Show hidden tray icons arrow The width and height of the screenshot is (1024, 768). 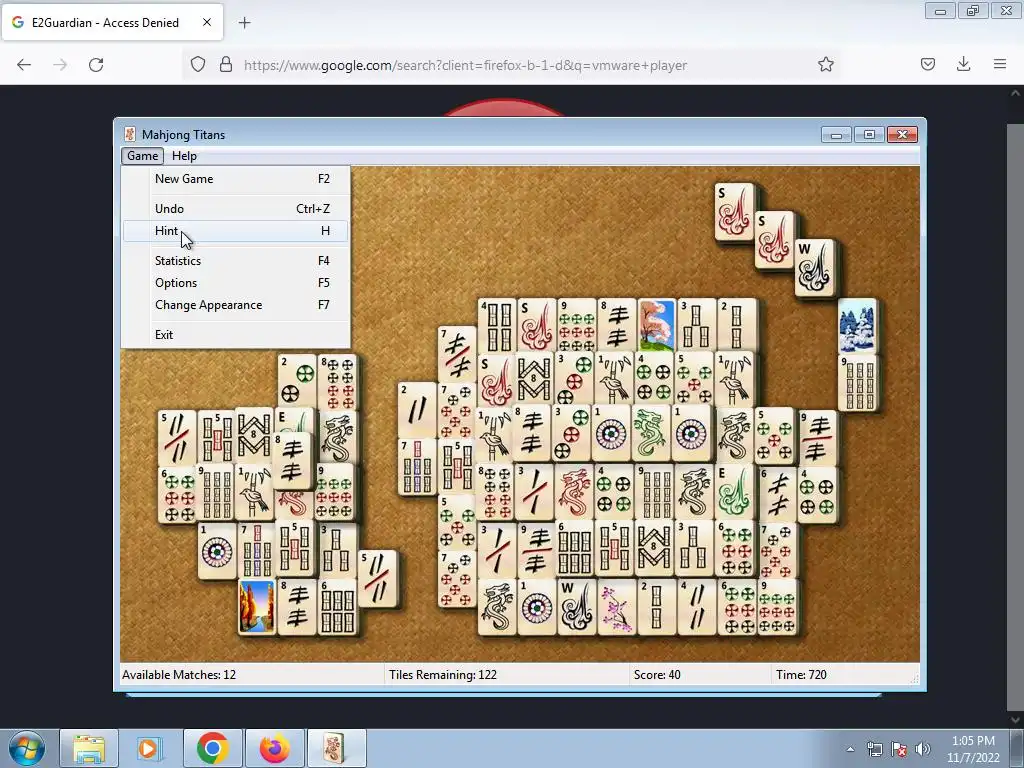(850, 749)
